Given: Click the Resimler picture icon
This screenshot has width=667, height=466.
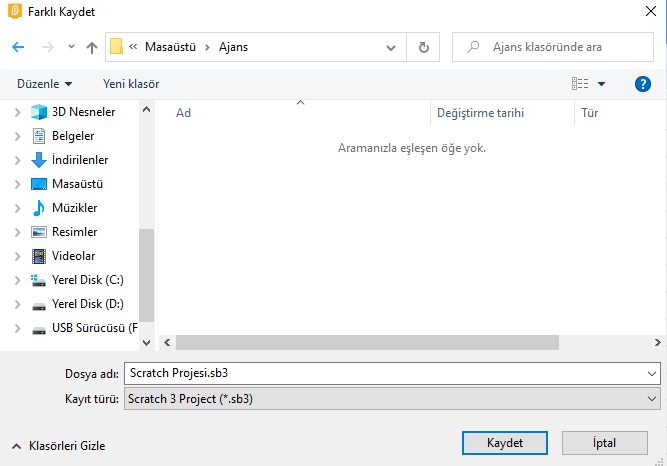Looking at the screenshot, I should point(39,232).
